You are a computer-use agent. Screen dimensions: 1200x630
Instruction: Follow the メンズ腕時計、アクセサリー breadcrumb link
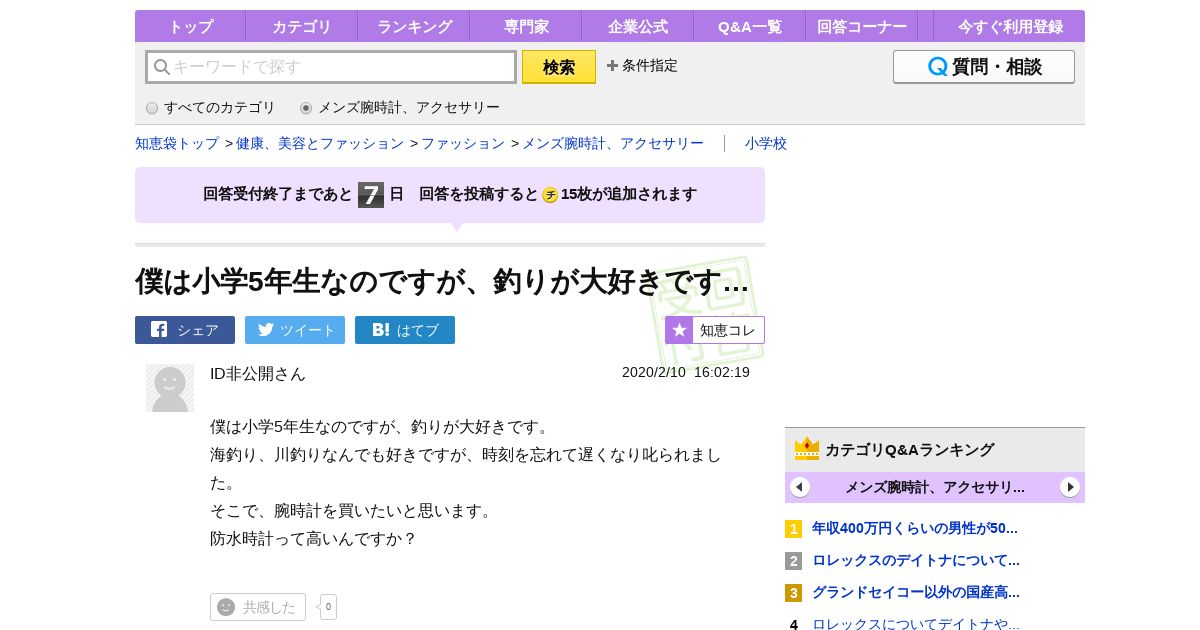(x=613, y=144)
